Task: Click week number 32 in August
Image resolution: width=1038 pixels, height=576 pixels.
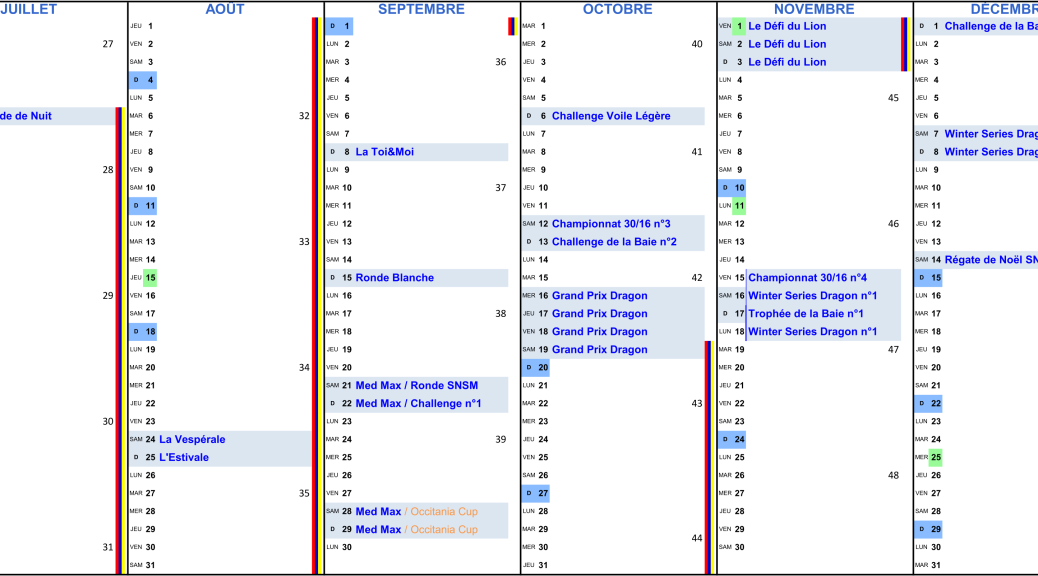Action: (x=304, y=116)
